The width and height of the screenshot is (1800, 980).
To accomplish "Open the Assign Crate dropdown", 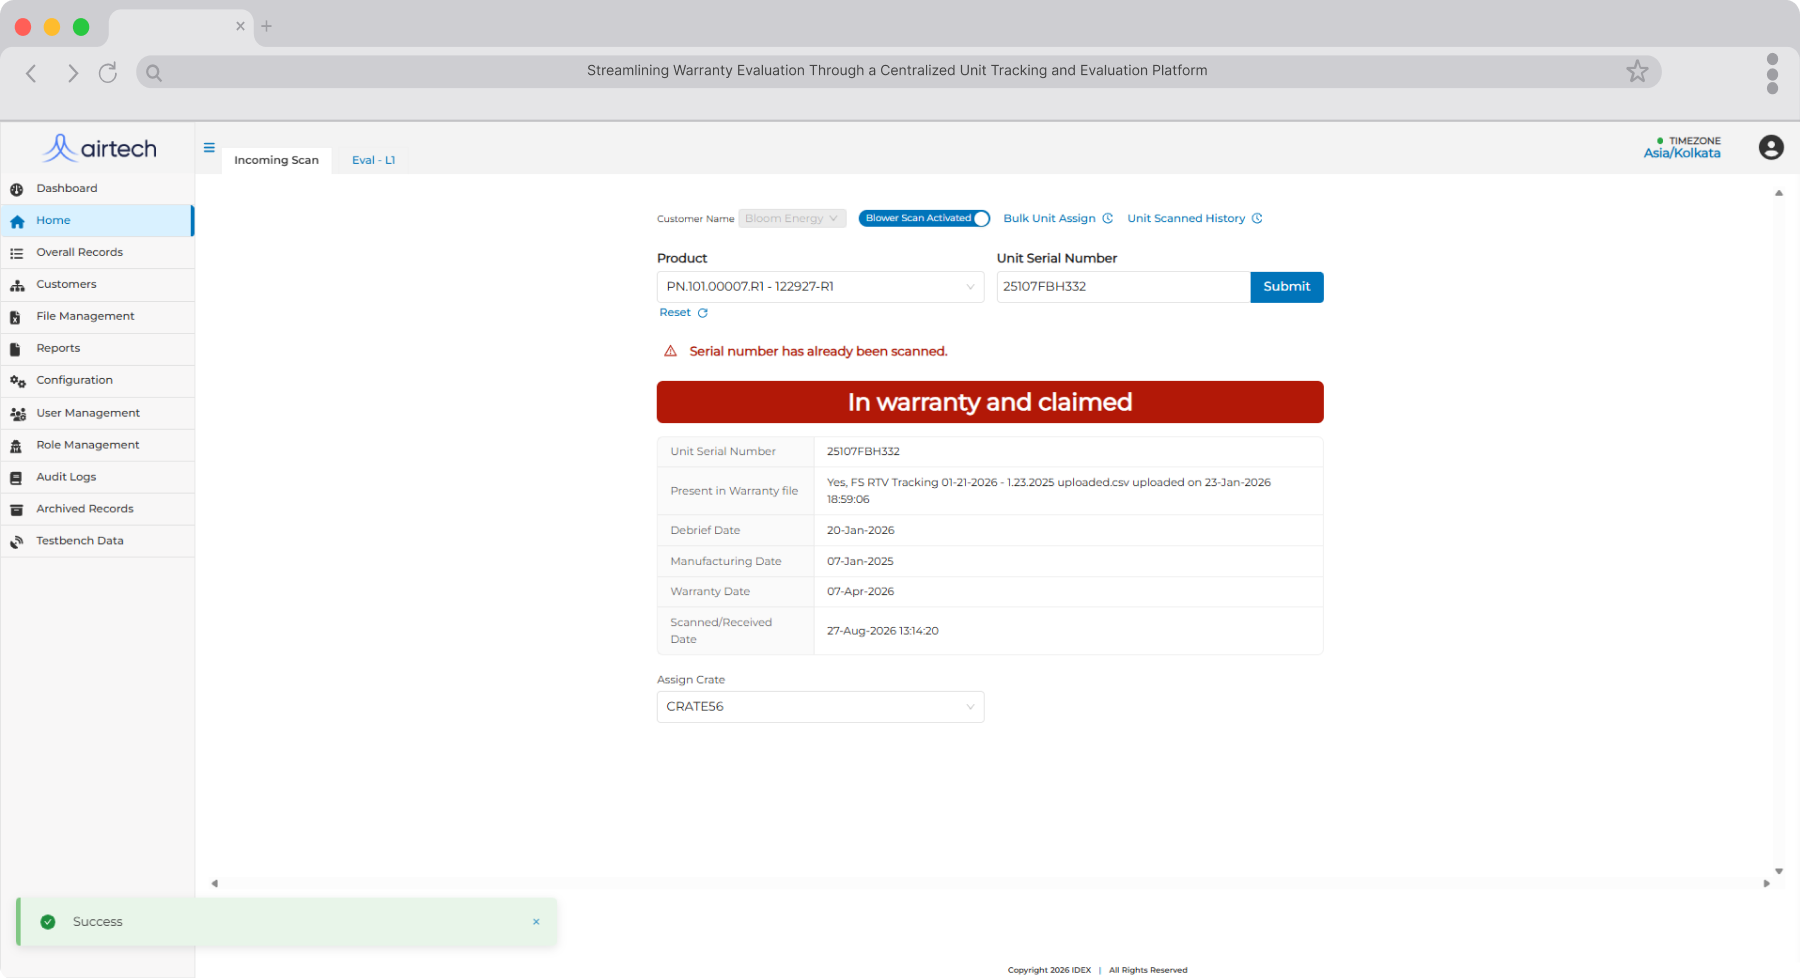I will (x=820, y=707).
